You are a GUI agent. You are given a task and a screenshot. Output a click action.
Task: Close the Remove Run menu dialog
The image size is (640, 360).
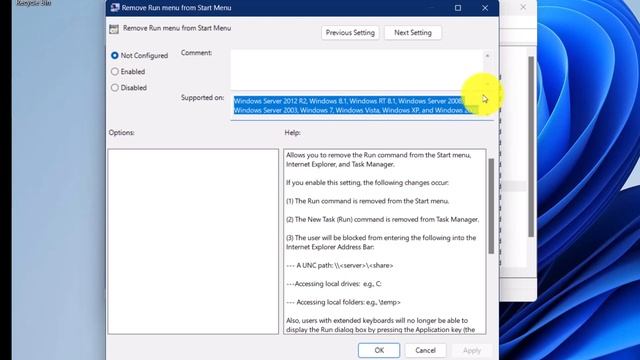(x=485, y=8)
